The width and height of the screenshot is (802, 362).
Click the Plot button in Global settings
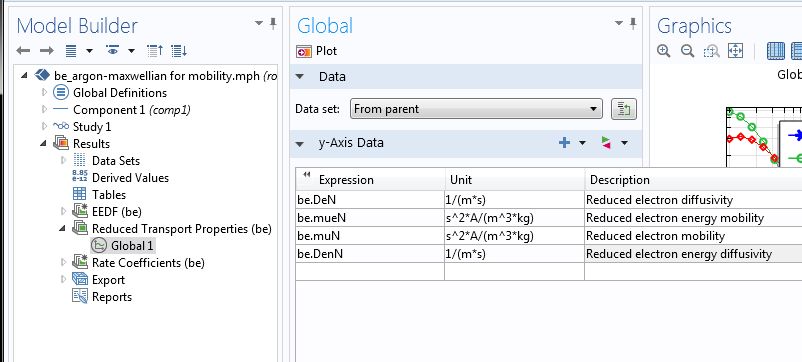pos(317,51)
